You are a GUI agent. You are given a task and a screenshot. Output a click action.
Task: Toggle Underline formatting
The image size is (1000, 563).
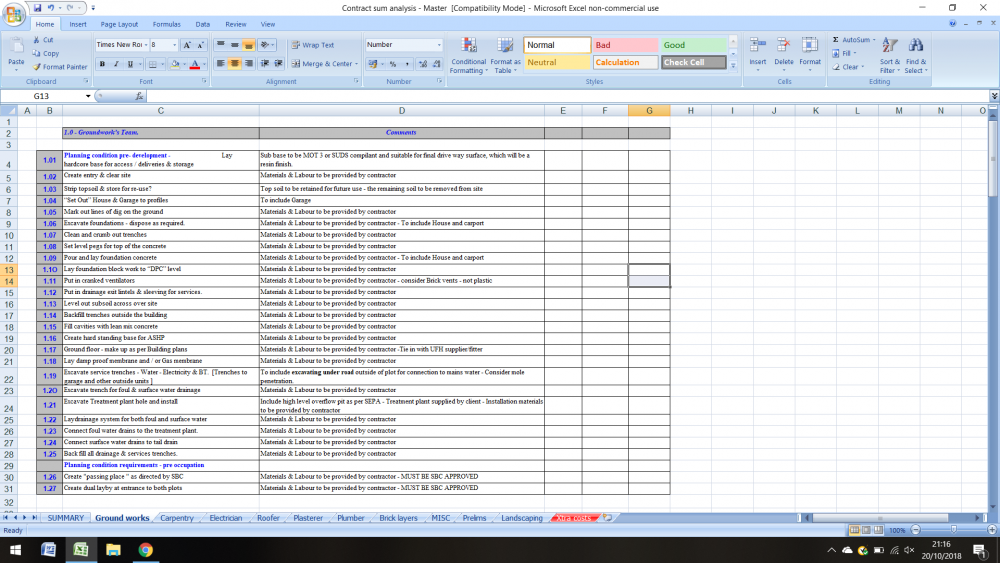click(x=130, y=64)
